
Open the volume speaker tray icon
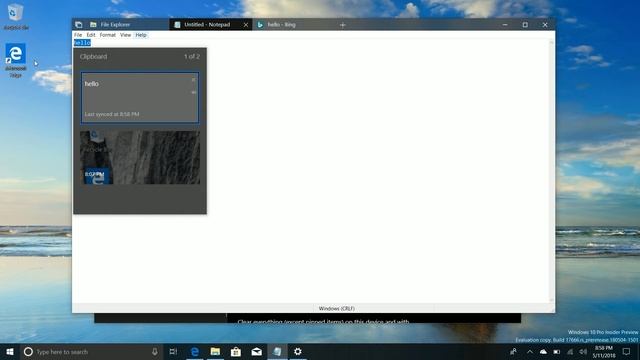coord(583,351)
